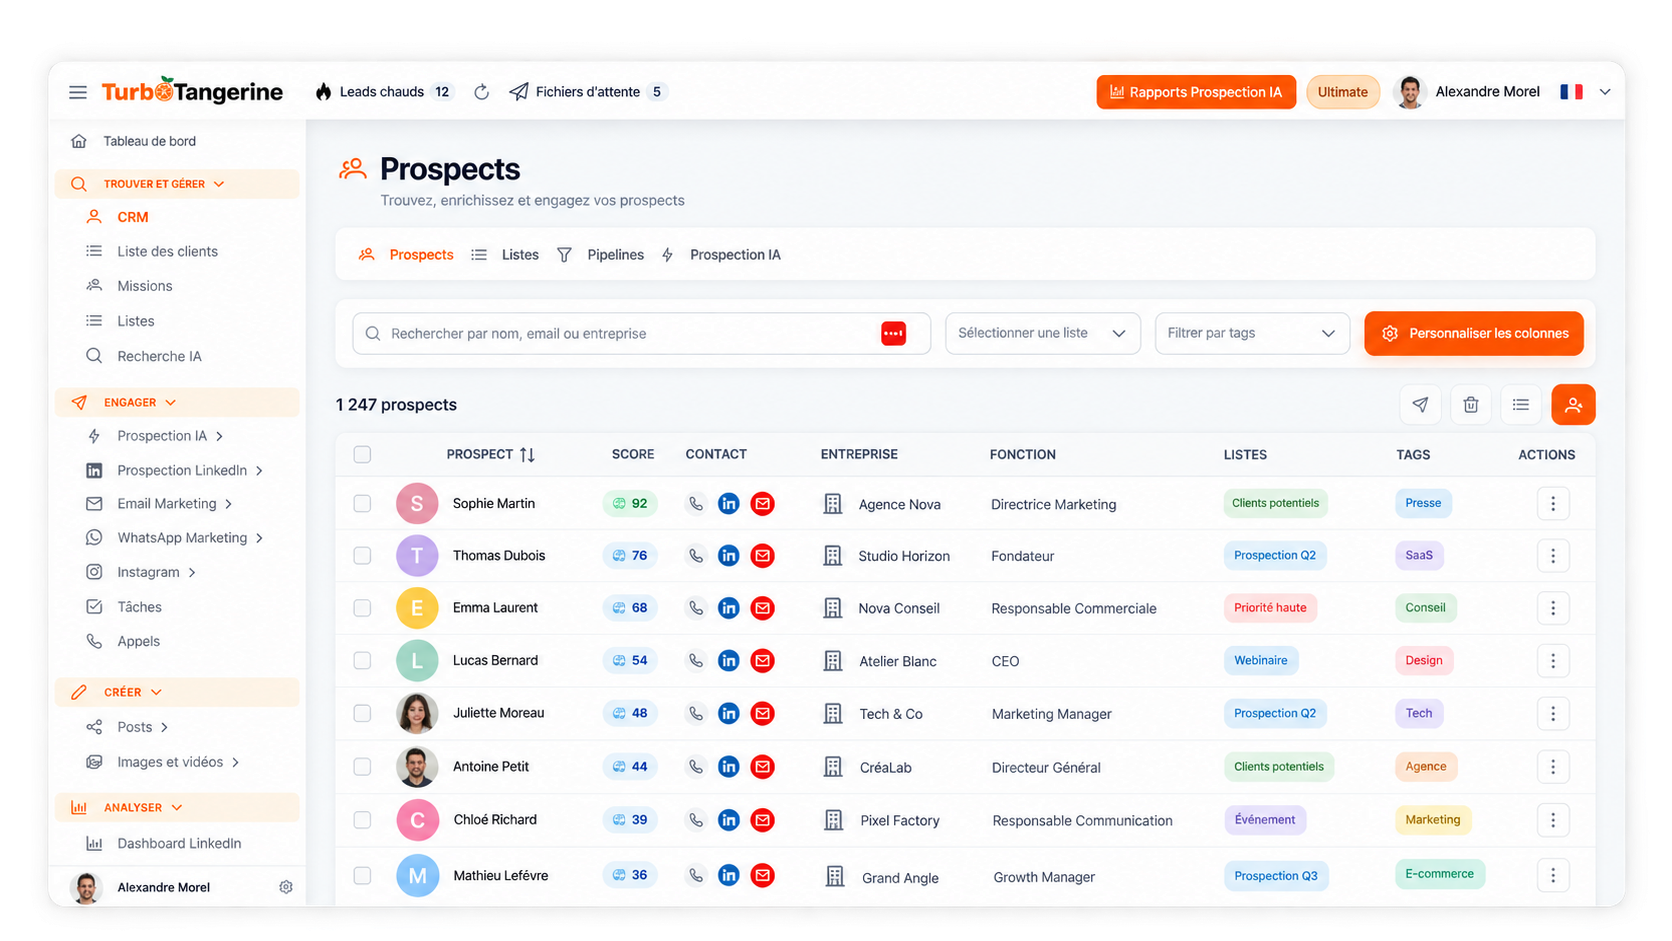Screen dimensions: 1672x941
Task: Open the user account dropdown chevron
Action: [x=1605, y=92]
